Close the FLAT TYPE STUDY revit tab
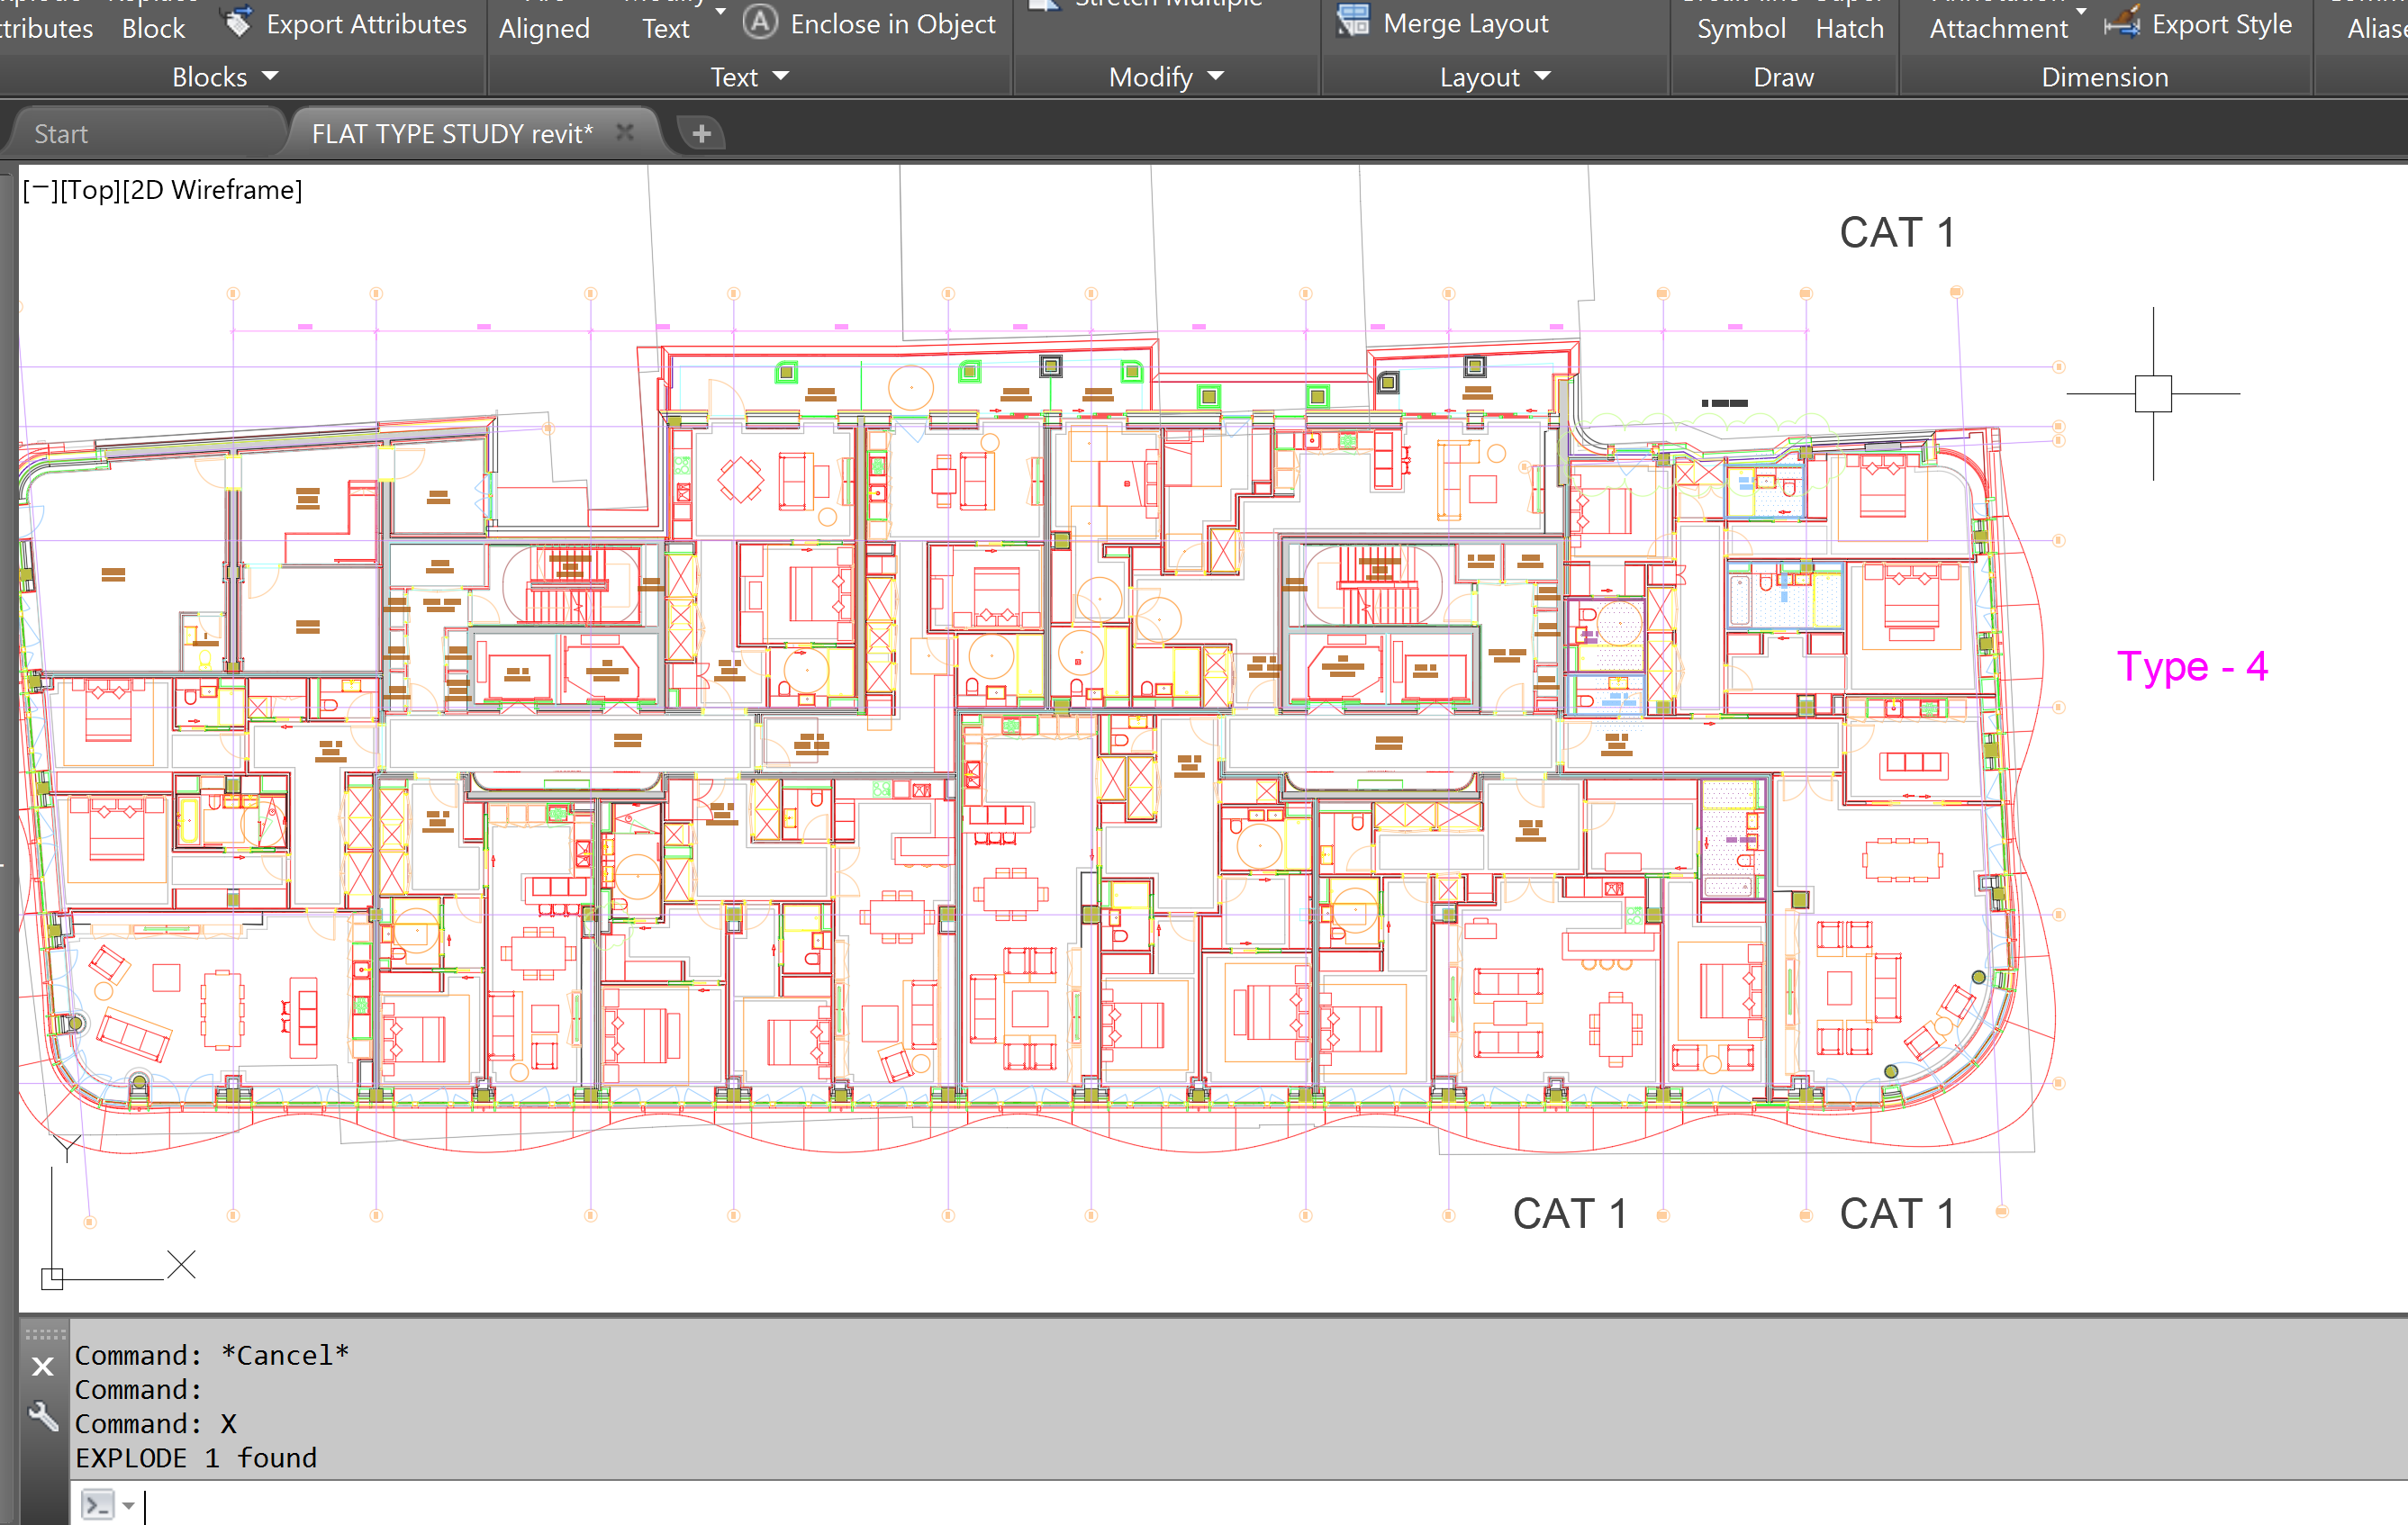Screen dimensions: 2408x1525 [x=625, y=132]
